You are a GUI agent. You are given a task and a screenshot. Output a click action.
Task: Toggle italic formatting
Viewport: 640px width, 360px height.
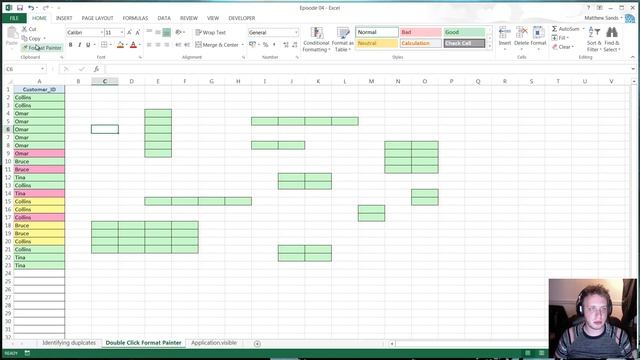[79, 44]
